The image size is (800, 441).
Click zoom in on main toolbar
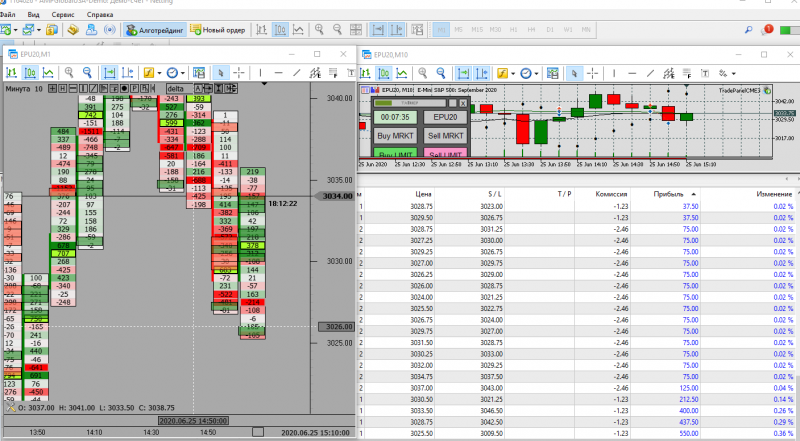(x=319, y=30)
